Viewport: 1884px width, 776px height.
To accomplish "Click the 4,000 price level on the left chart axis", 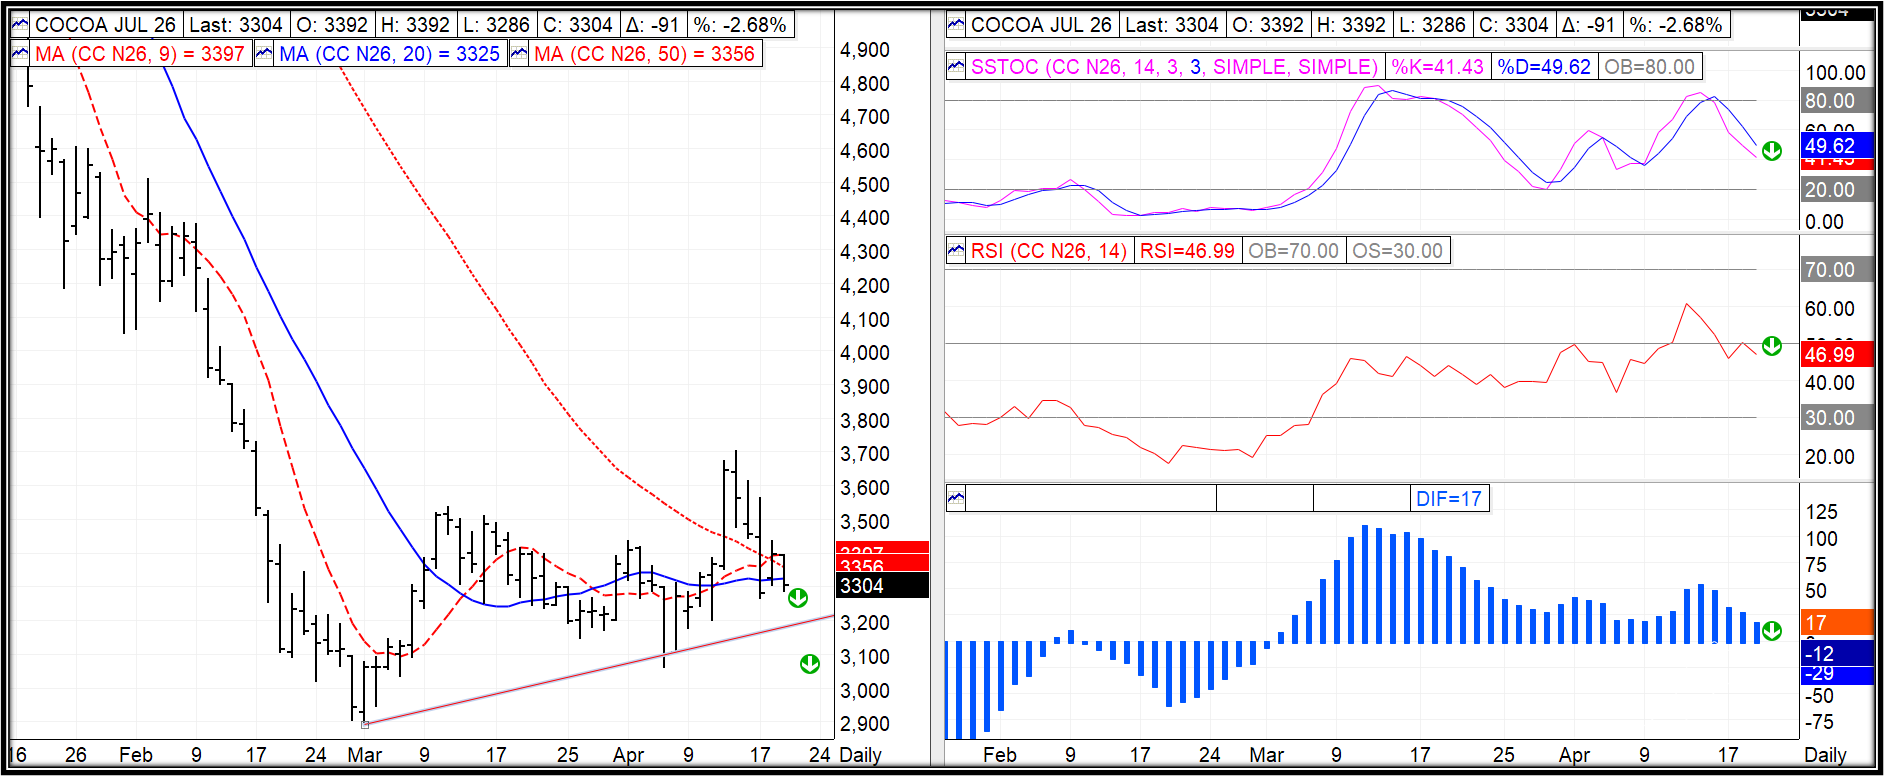I will click(x=865, y=353).
